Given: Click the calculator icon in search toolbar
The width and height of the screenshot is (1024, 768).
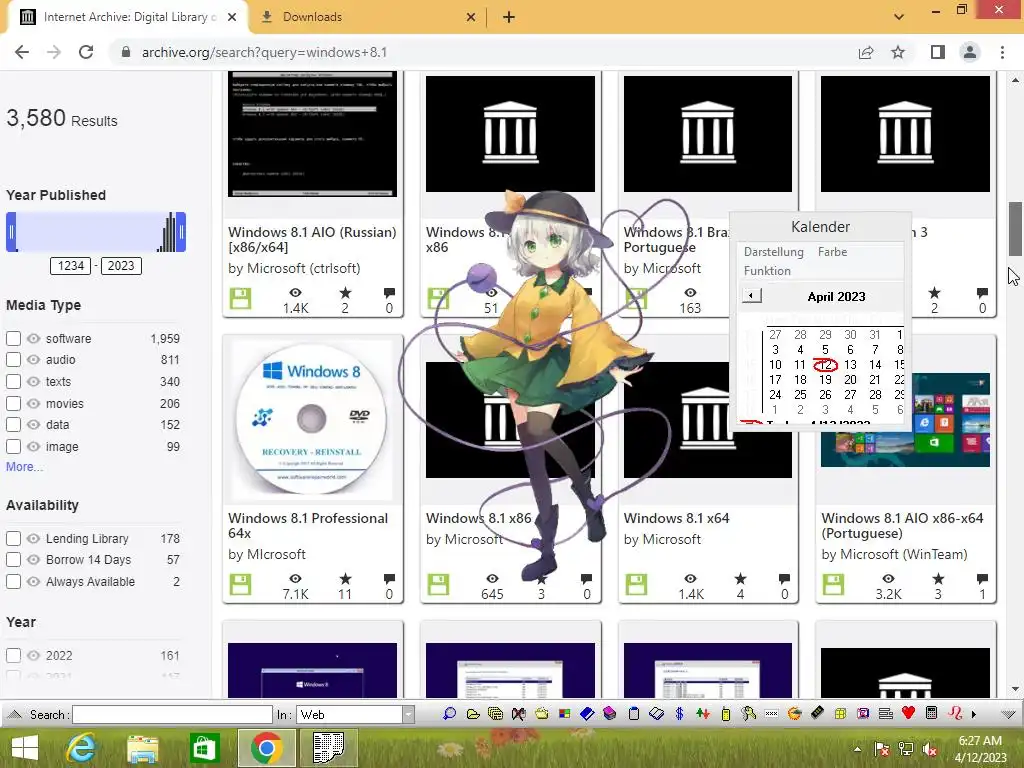Looking at the screenshot, I should point(932,713).
